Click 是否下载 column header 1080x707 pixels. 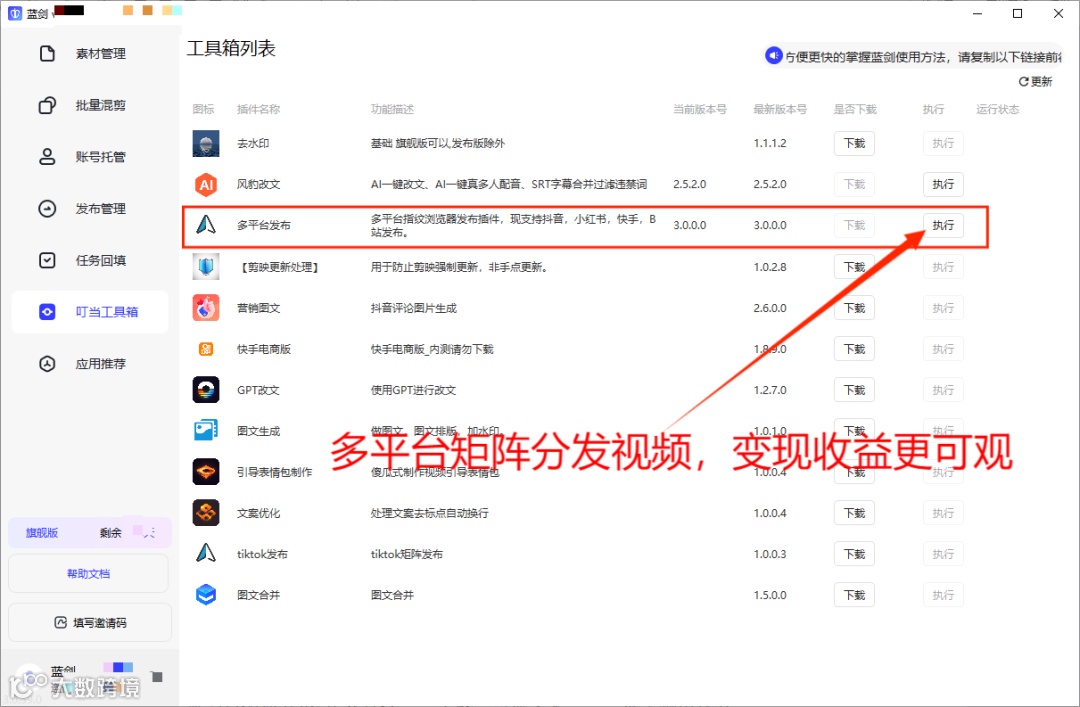[855, 109]
